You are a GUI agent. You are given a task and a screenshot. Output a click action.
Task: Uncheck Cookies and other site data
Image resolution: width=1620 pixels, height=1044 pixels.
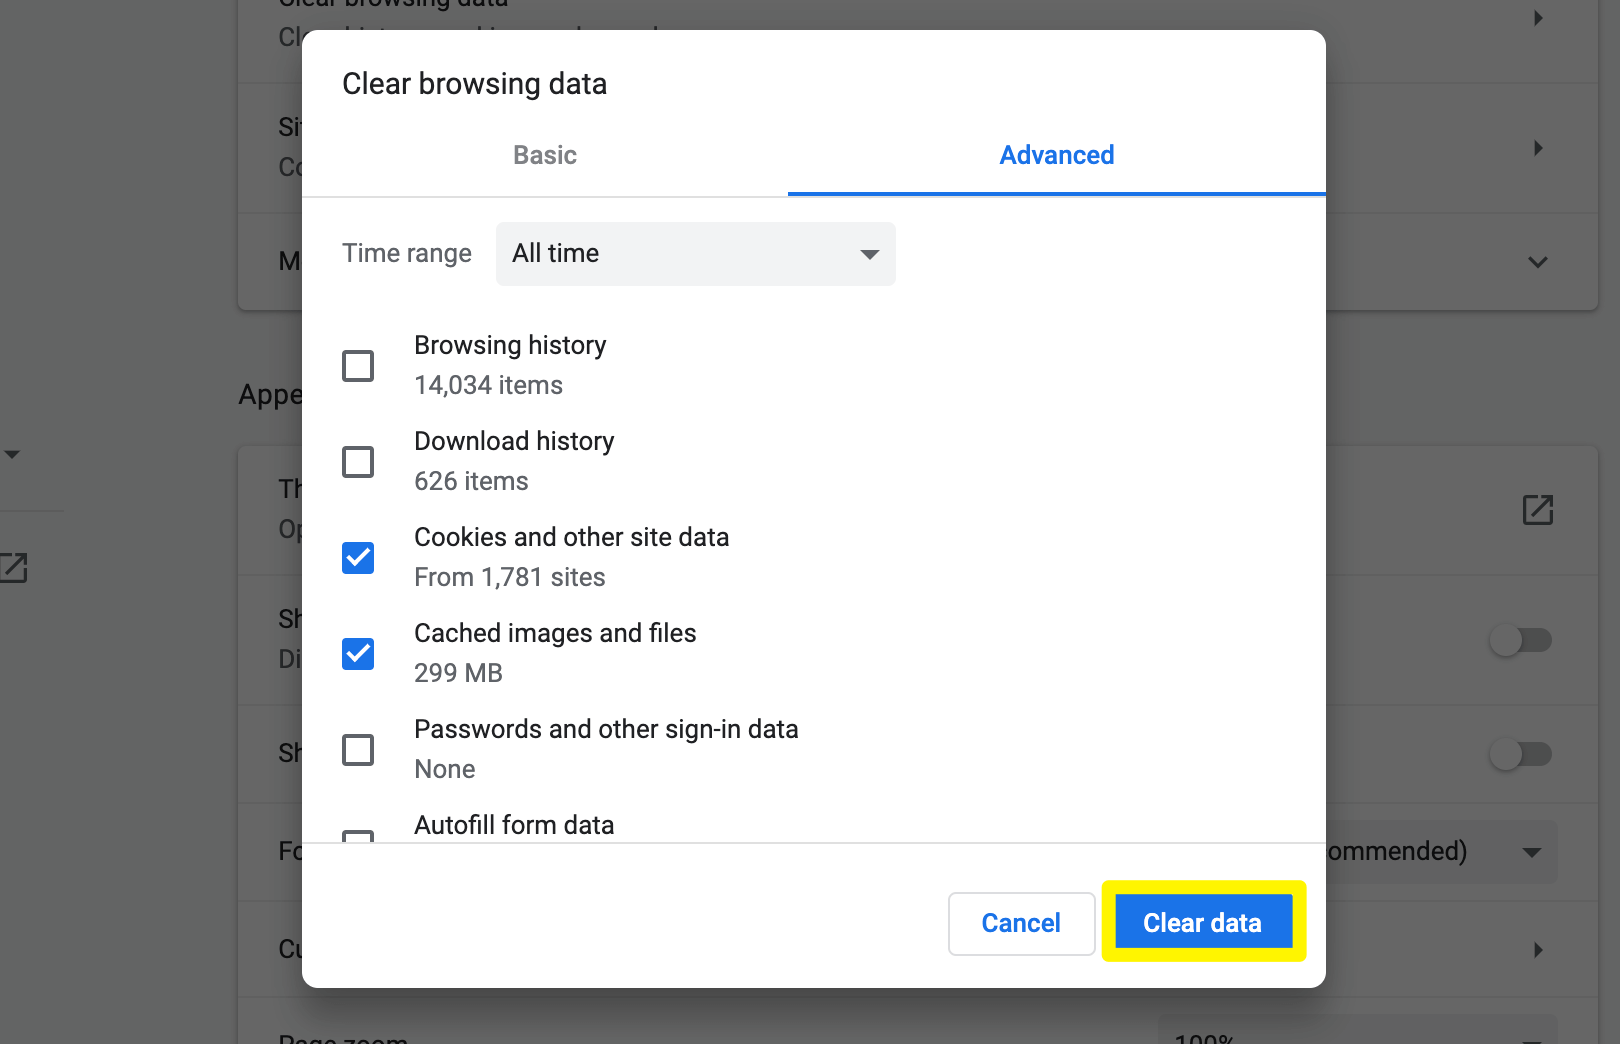point(358,558)
